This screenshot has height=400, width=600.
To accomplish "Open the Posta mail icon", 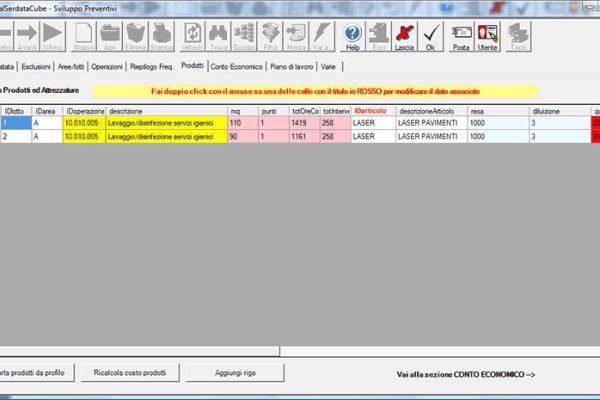I will coord(461,37).
